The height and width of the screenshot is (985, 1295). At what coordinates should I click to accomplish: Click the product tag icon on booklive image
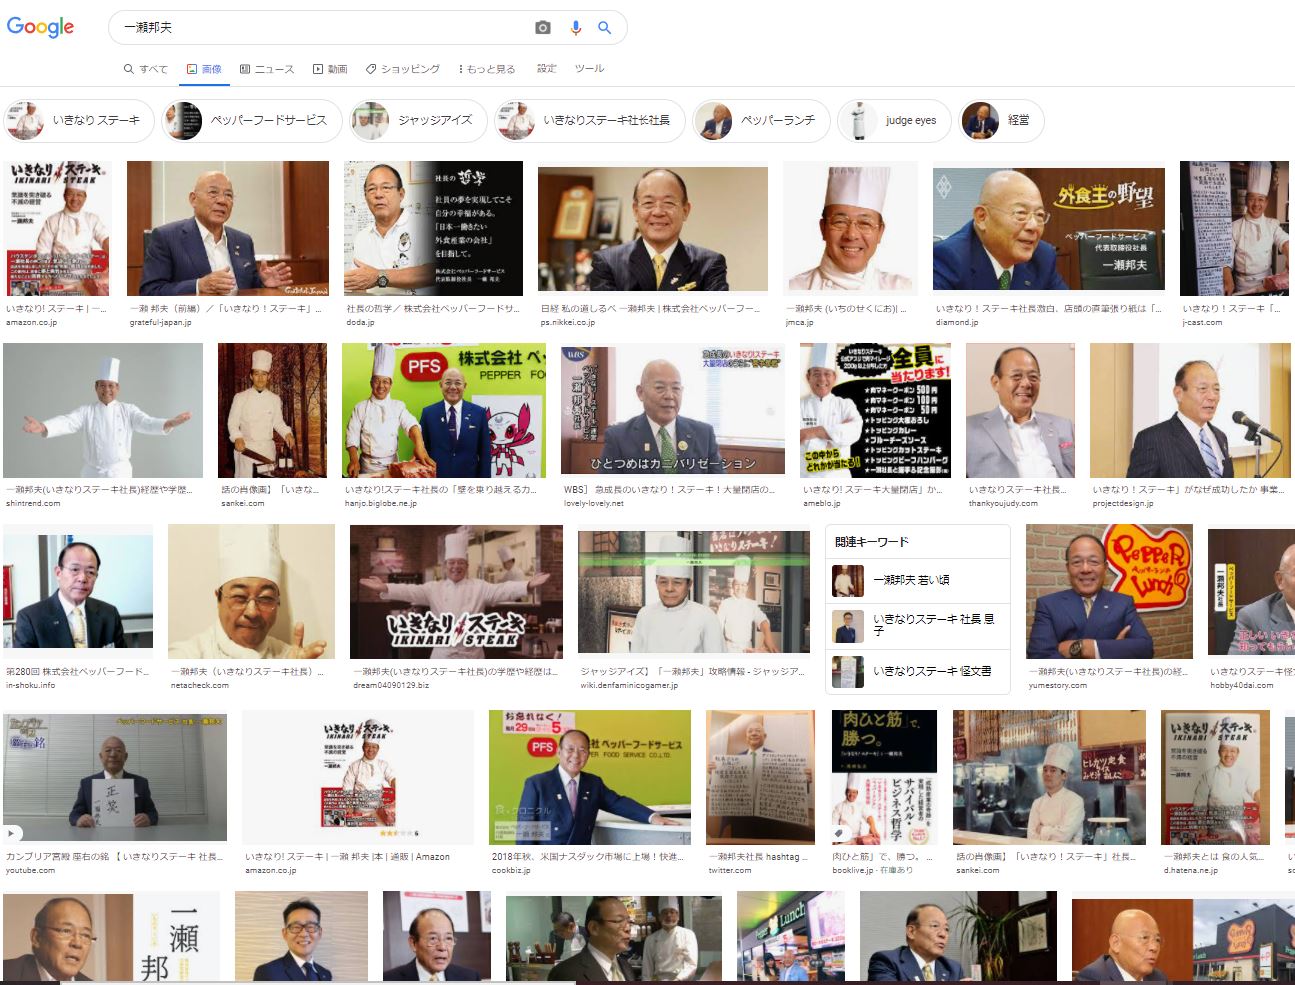tap(839, 833)
